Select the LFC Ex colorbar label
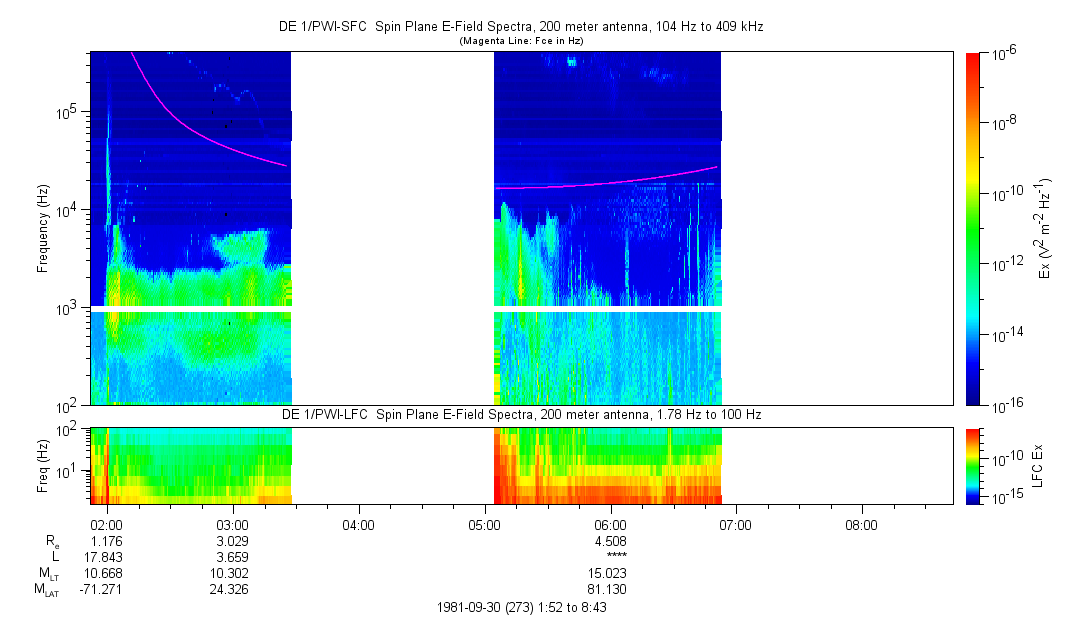This screenshot has width=1083, height=620. 1040,465
